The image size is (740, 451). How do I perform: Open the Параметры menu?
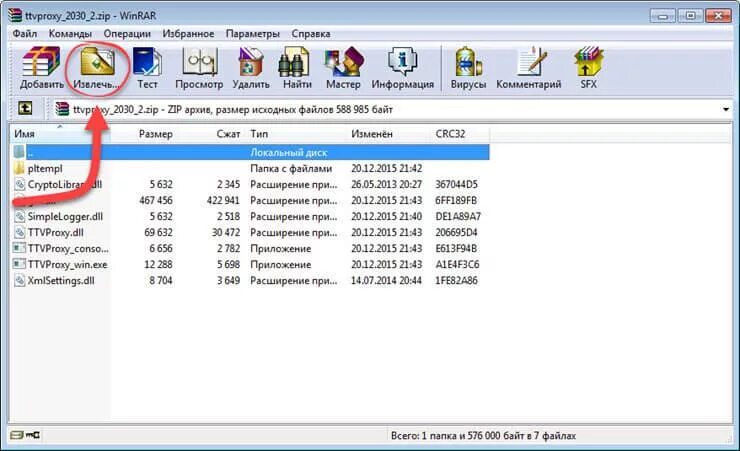coord(252,34)
